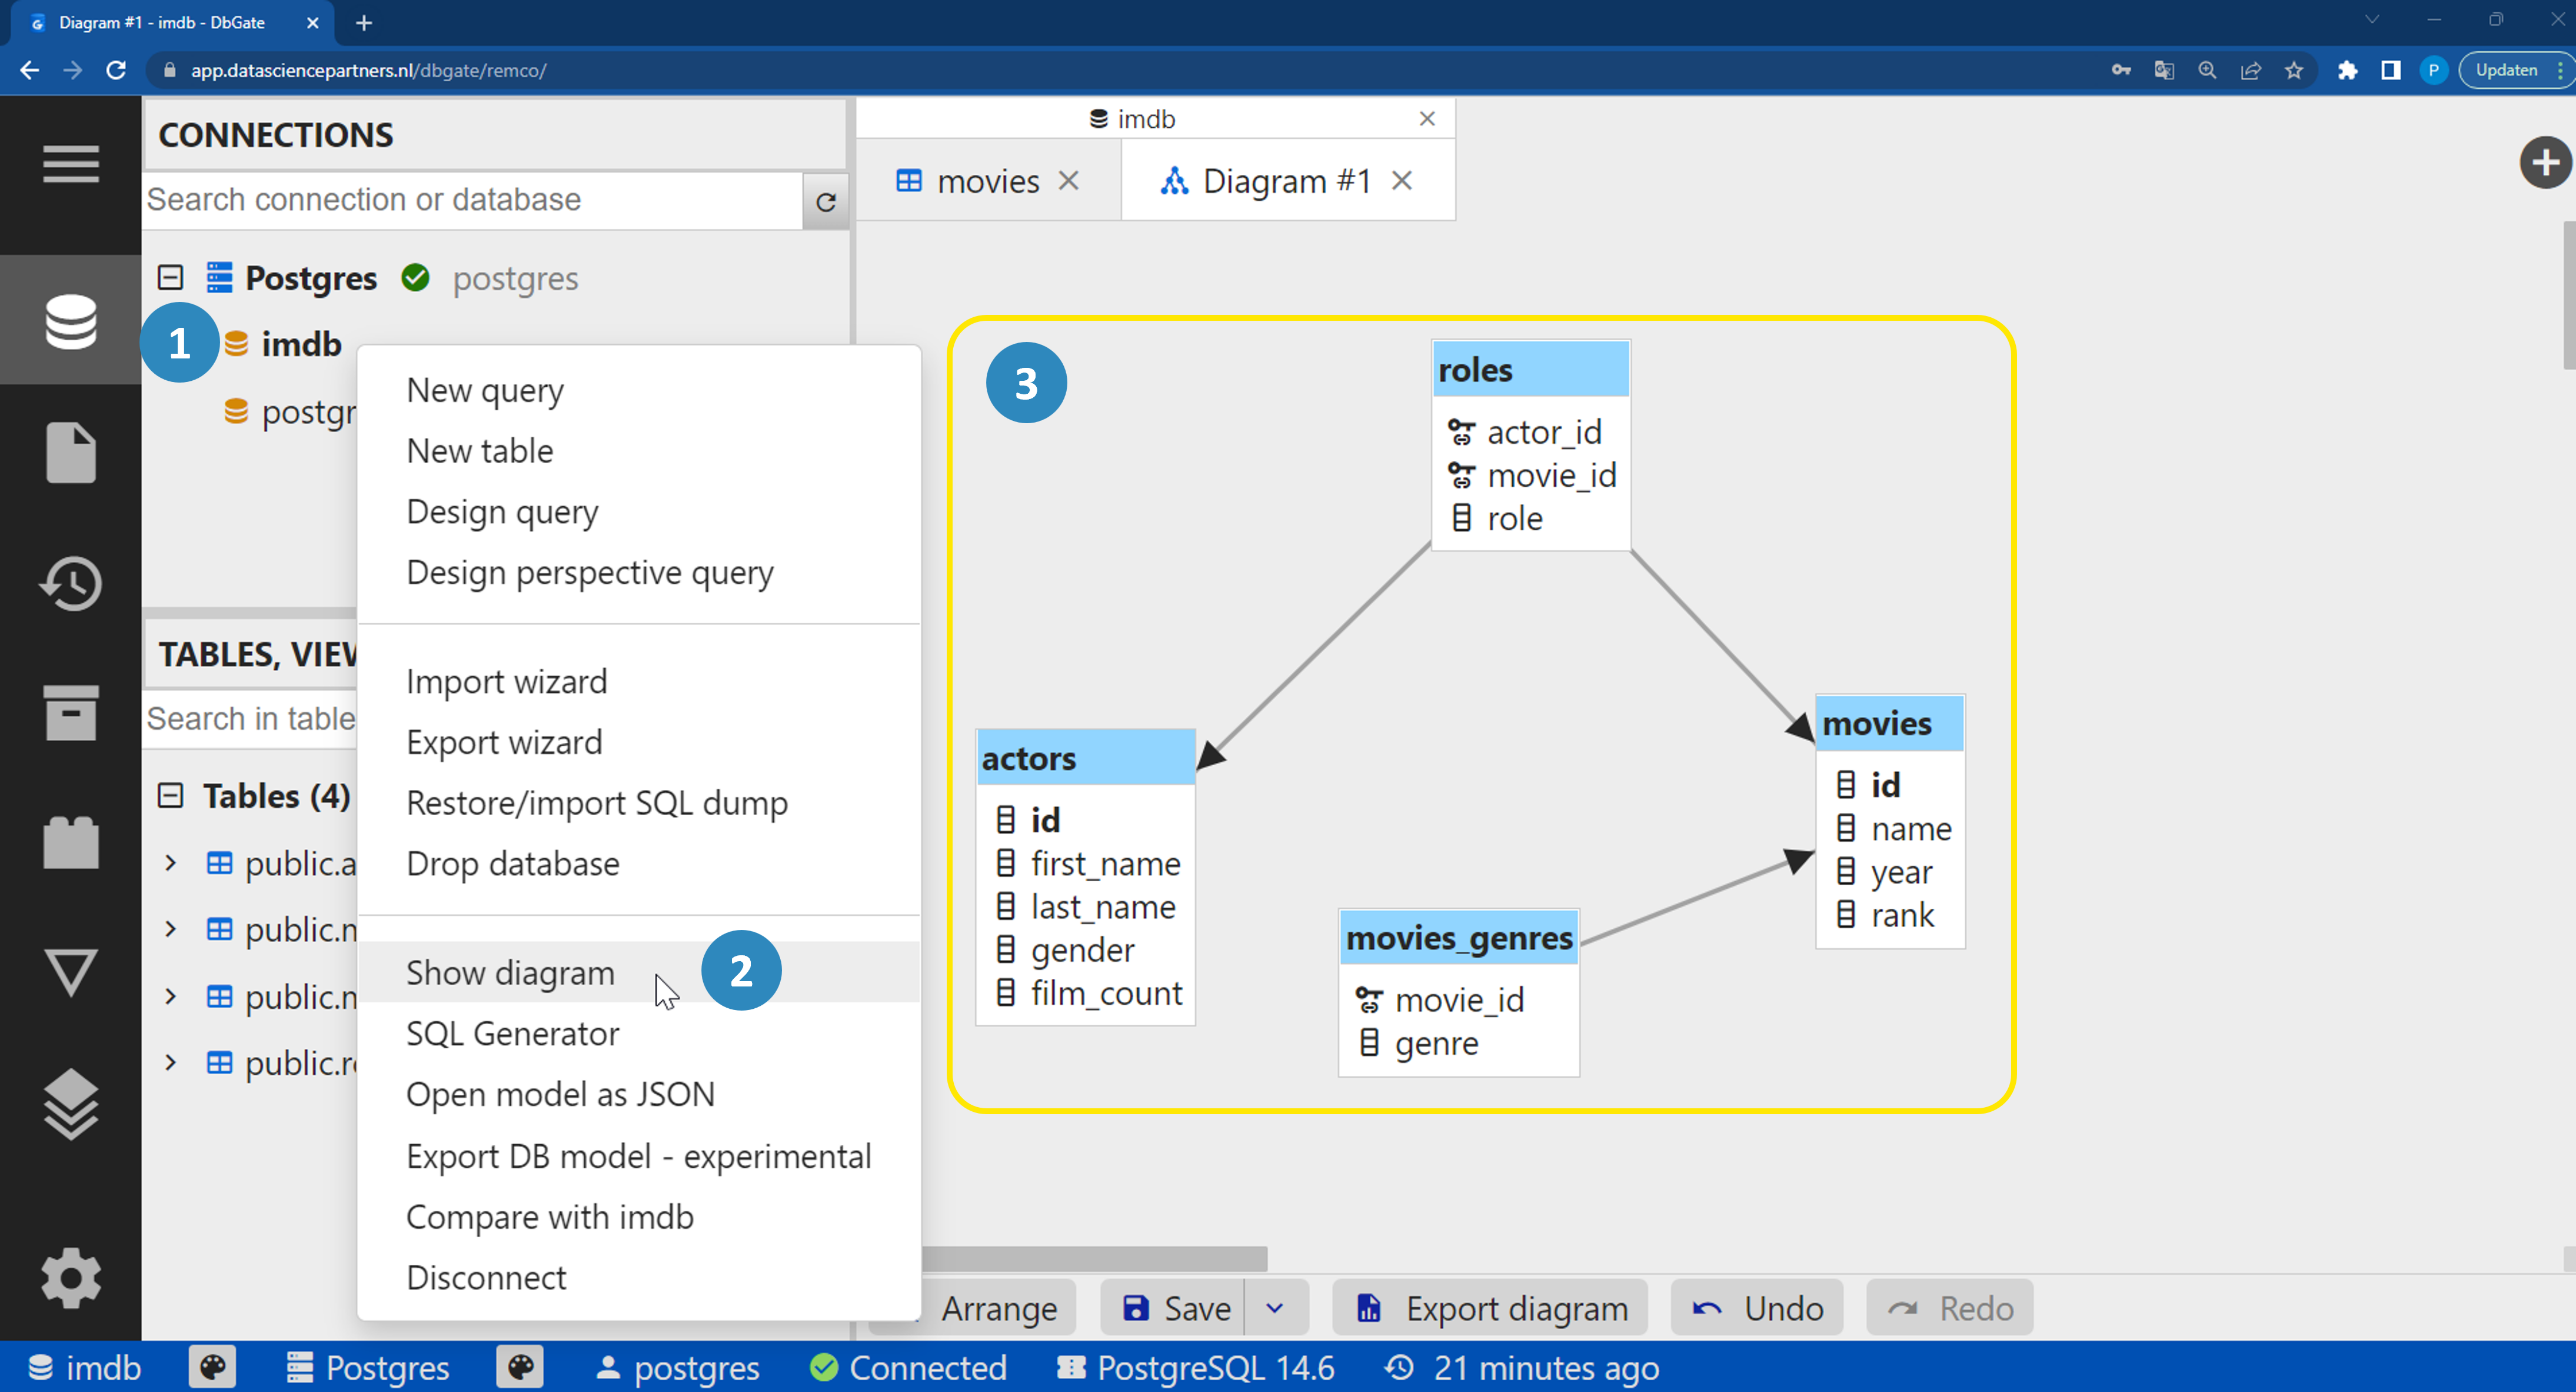Focus the Search connection or database field
The height and width of the screenshot is (1392, 2576).
coord(473,200)
